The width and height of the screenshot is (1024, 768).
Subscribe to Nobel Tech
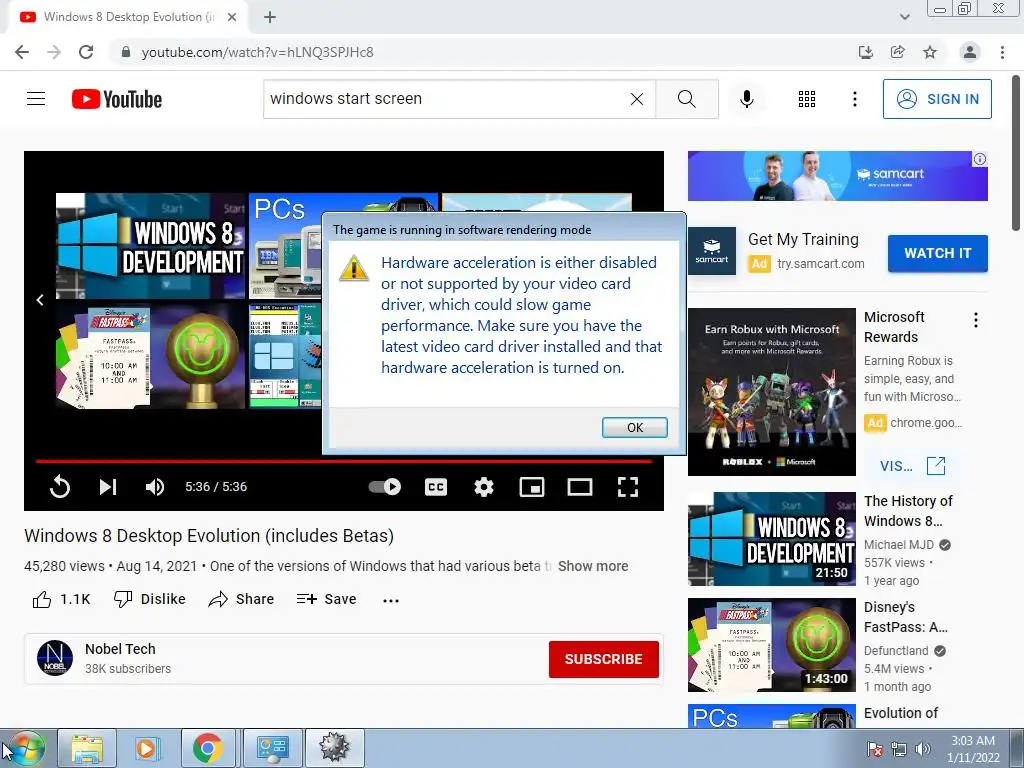click(x=603, y=659)
